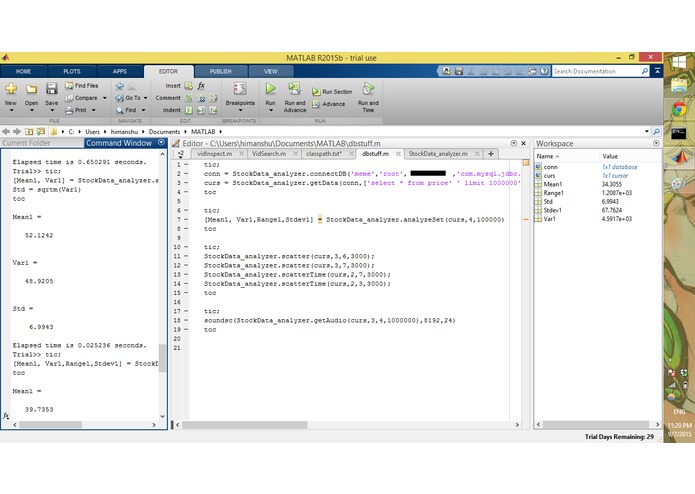Screen dimensions: 695x494
Task: Click the quick access save icon in the top-right toolbar
Action: (x=459, y=71)
